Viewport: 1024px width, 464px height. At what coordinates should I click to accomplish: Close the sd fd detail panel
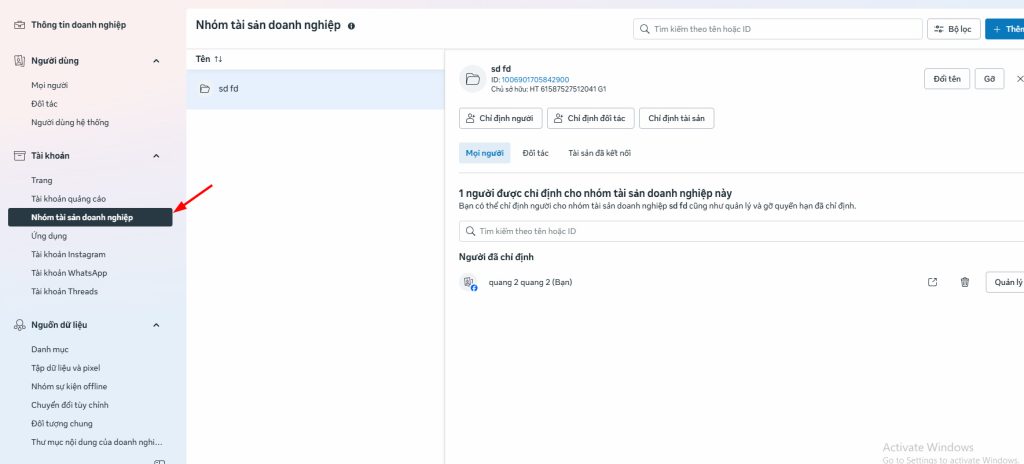(x=1019, y=79)
